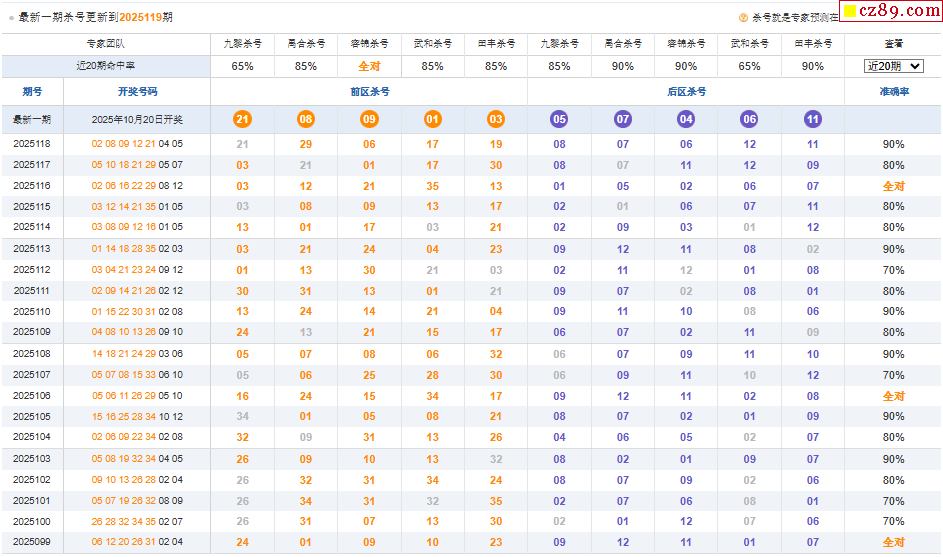Click the 准确率 column header
943x557 pixels.
coord(893,91)
